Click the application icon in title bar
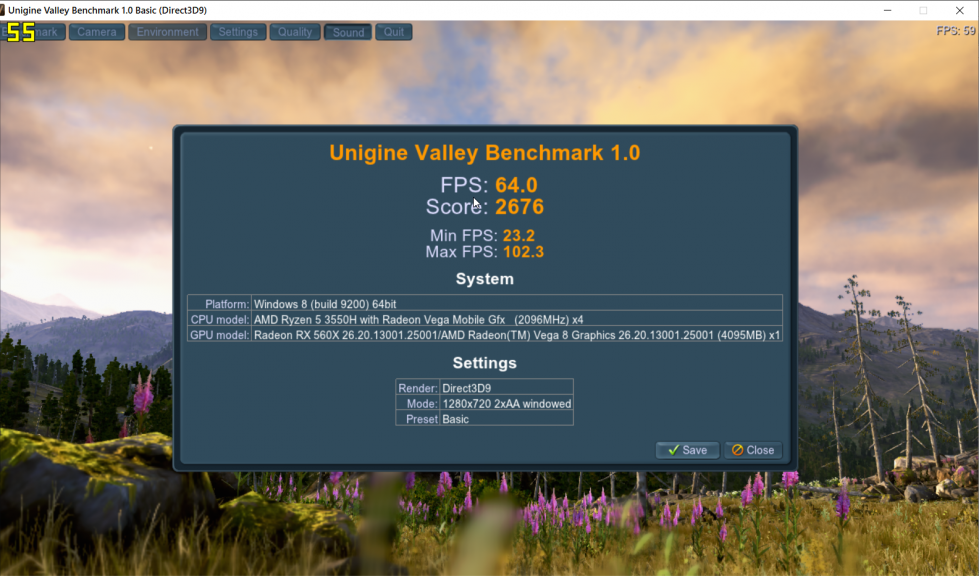This screenshot has width=979, height=576. click(2, 10)
